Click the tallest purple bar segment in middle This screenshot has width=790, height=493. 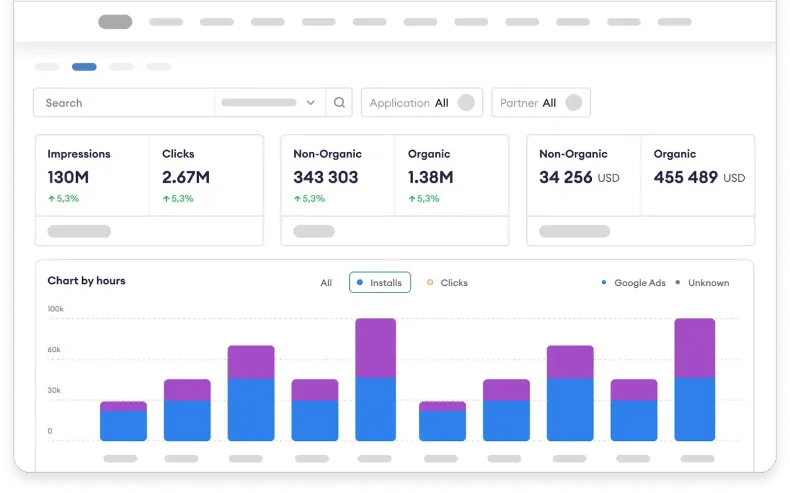375,348
